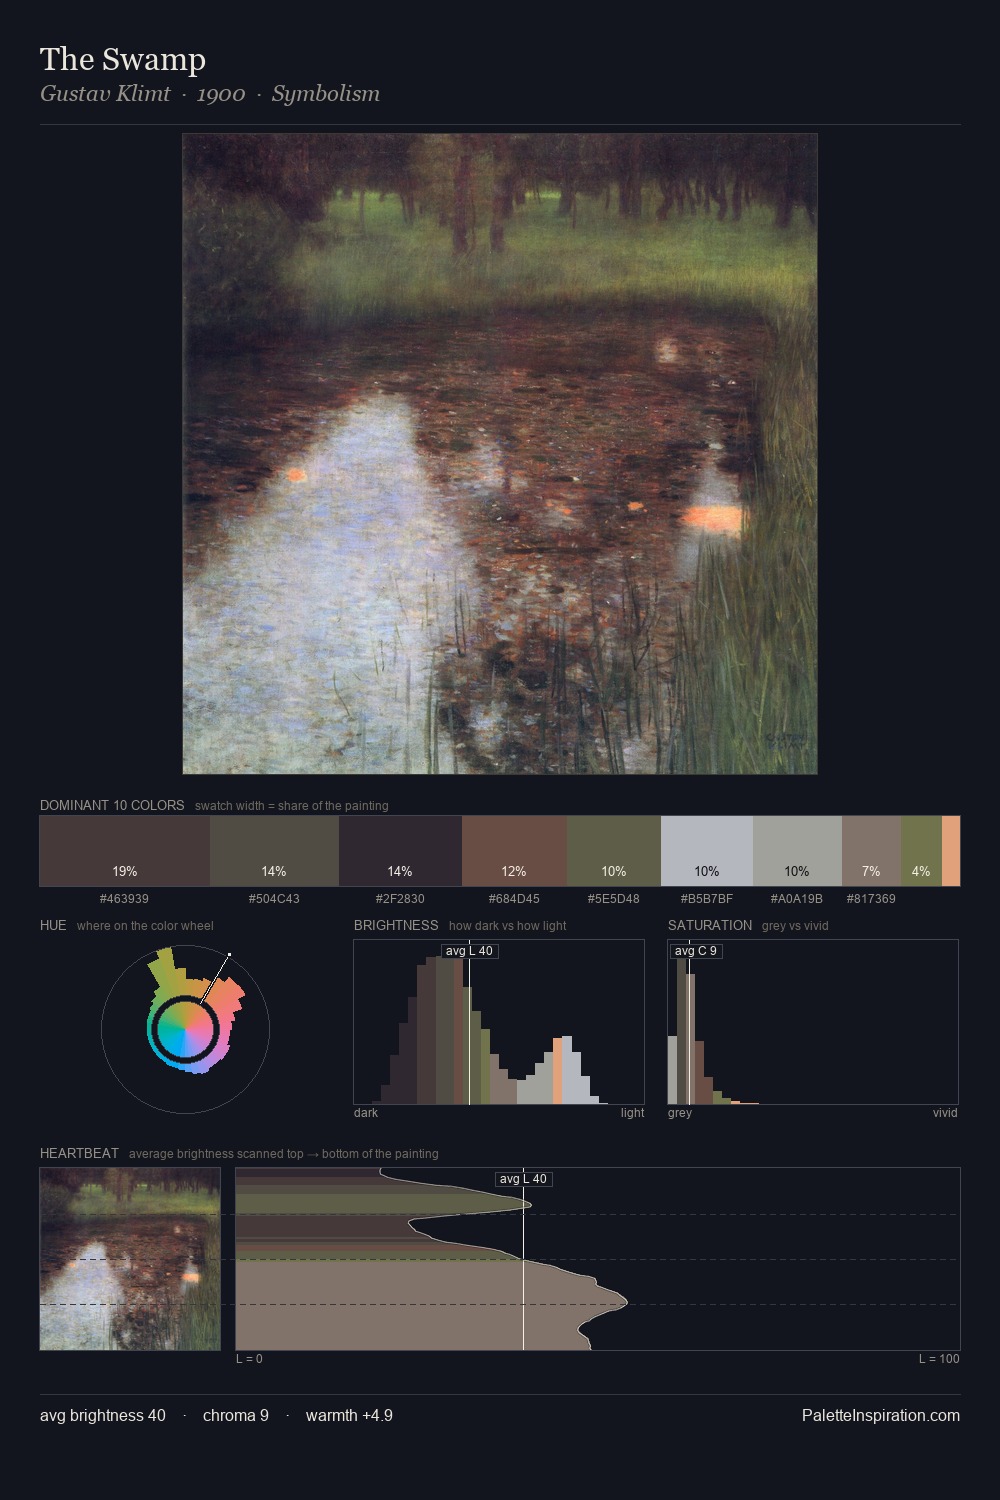Screen dimensions: 1000x1500
Task: Click the heartbeat painting thumbnail
Action: point(130,1259)
